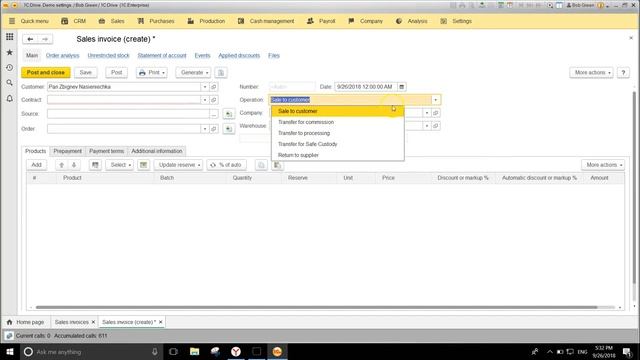Open the sections panel grid icon
This screenshot has width=640, height=360.
point(9,37)
